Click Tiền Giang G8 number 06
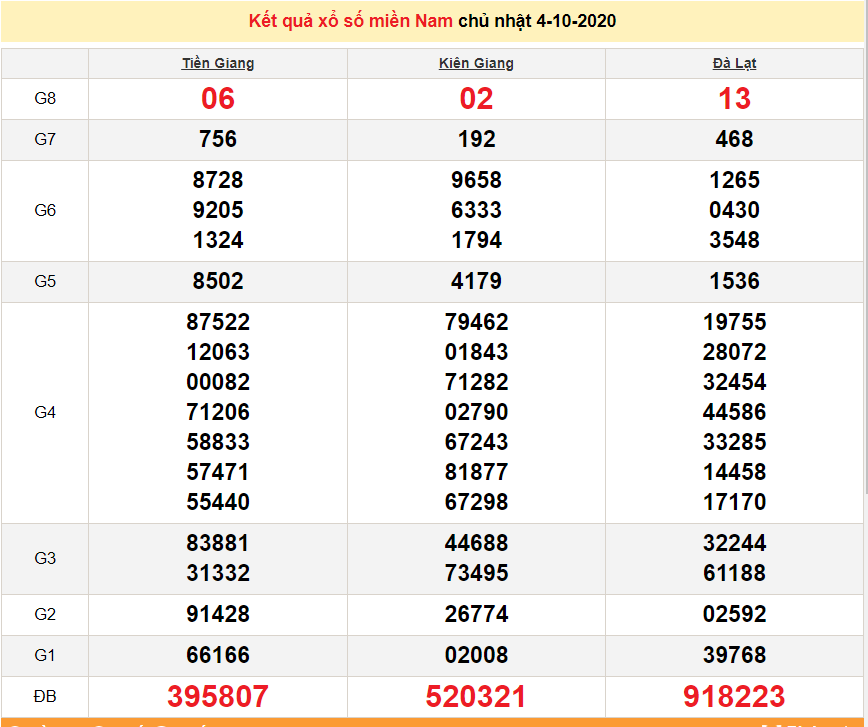Image resolution: width=868 pixels, height=727 pixels. 218,99
